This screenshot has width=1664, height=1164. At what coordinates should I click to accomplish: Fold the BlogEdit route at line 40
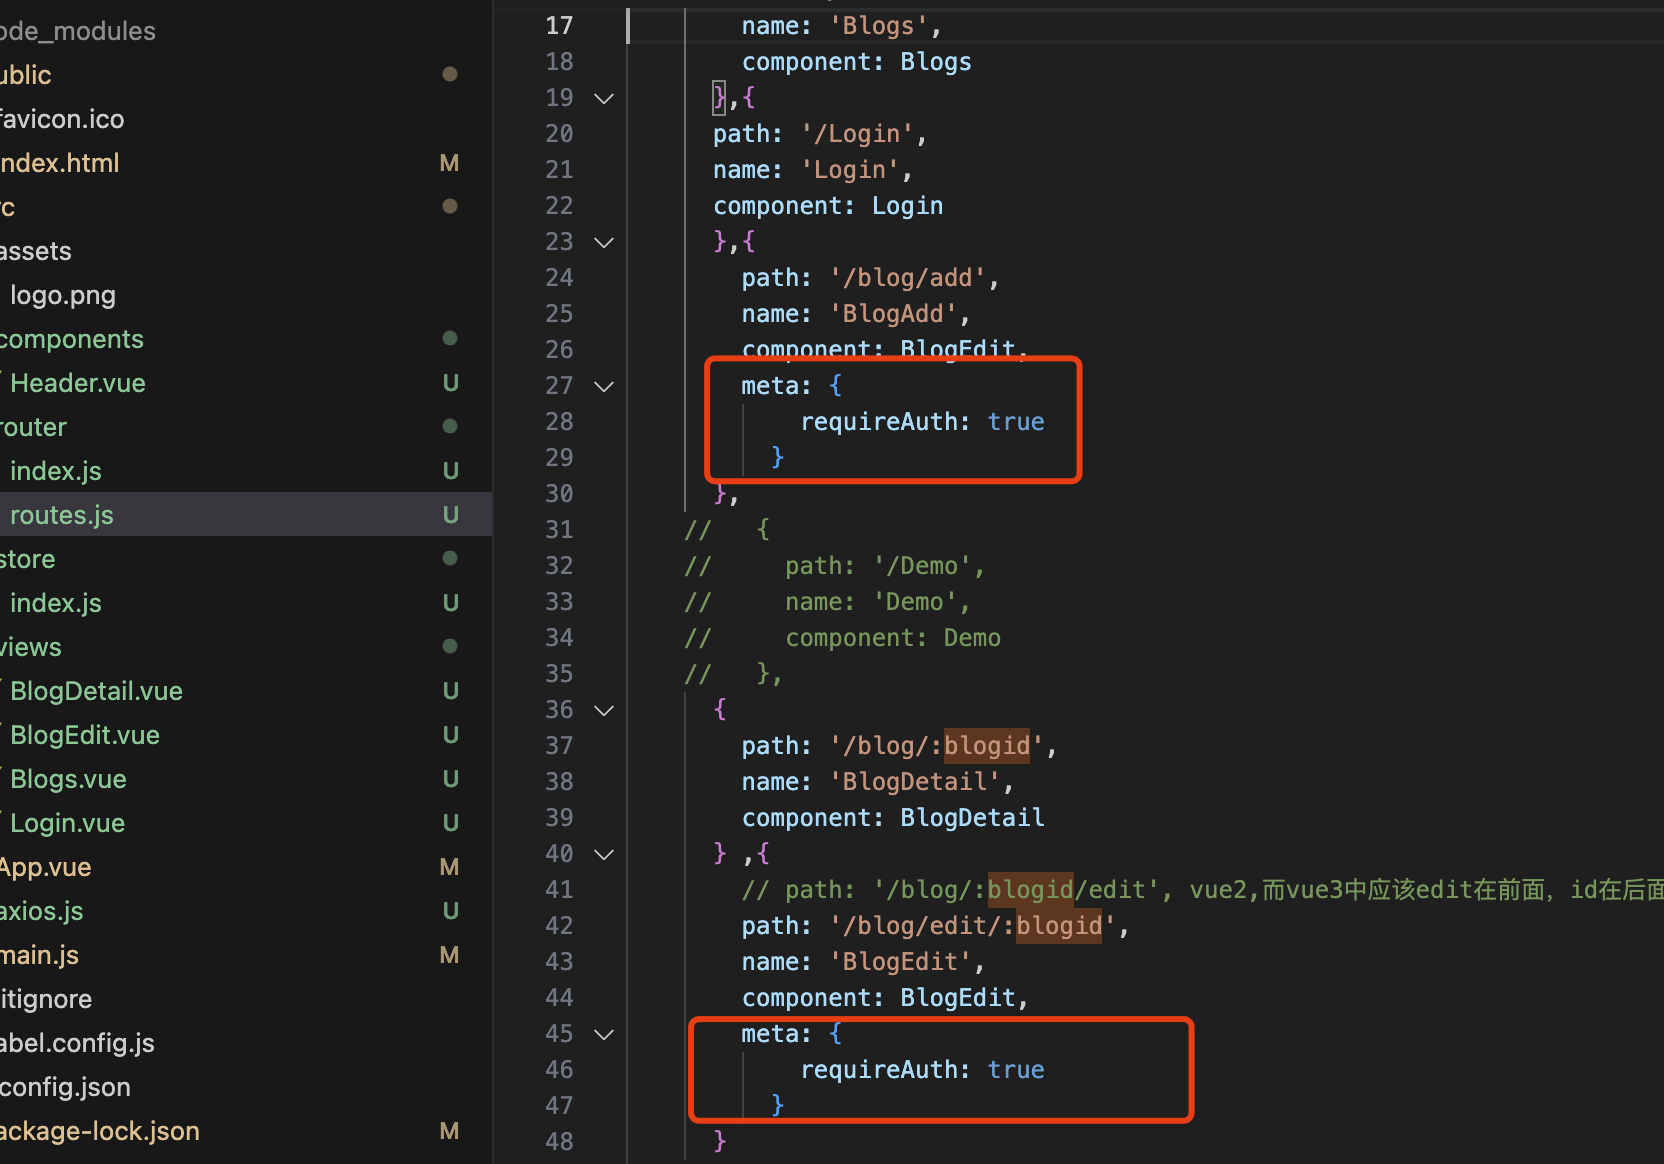604,854
